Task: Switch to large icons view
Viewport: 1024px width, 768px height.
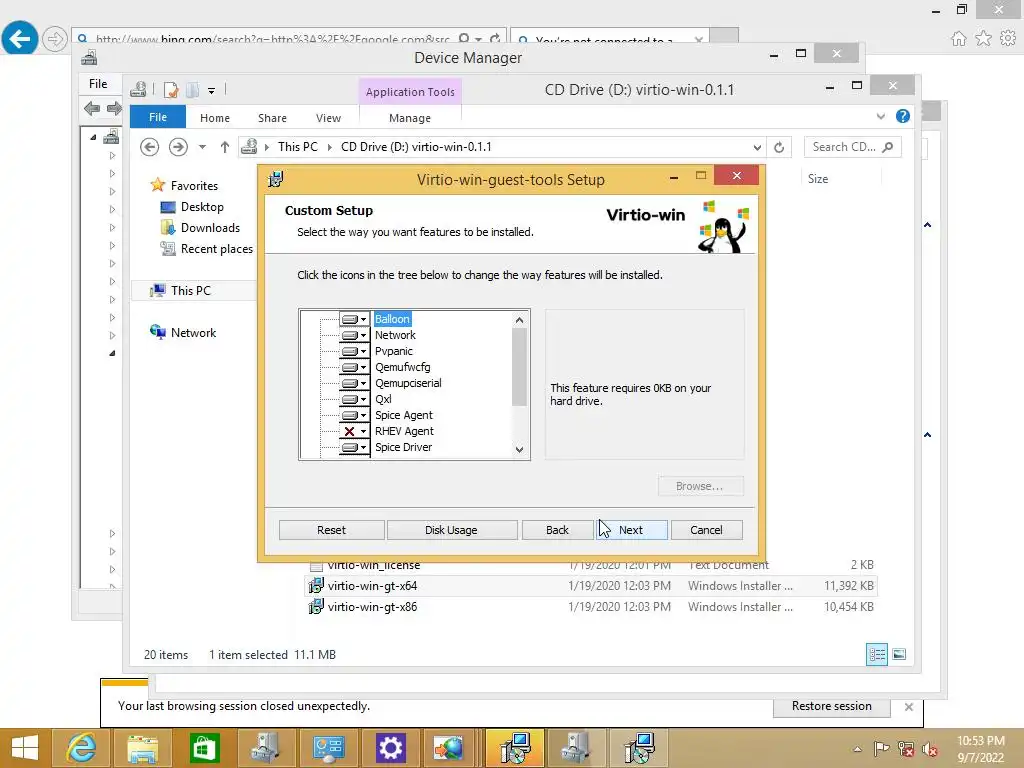Action: click(899, 654)
